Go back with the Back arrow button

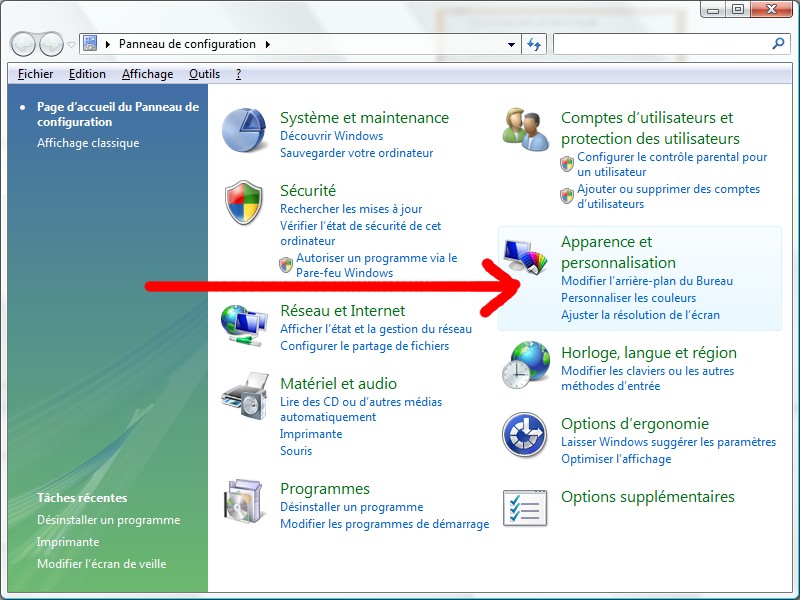click(x=23, y=44)
